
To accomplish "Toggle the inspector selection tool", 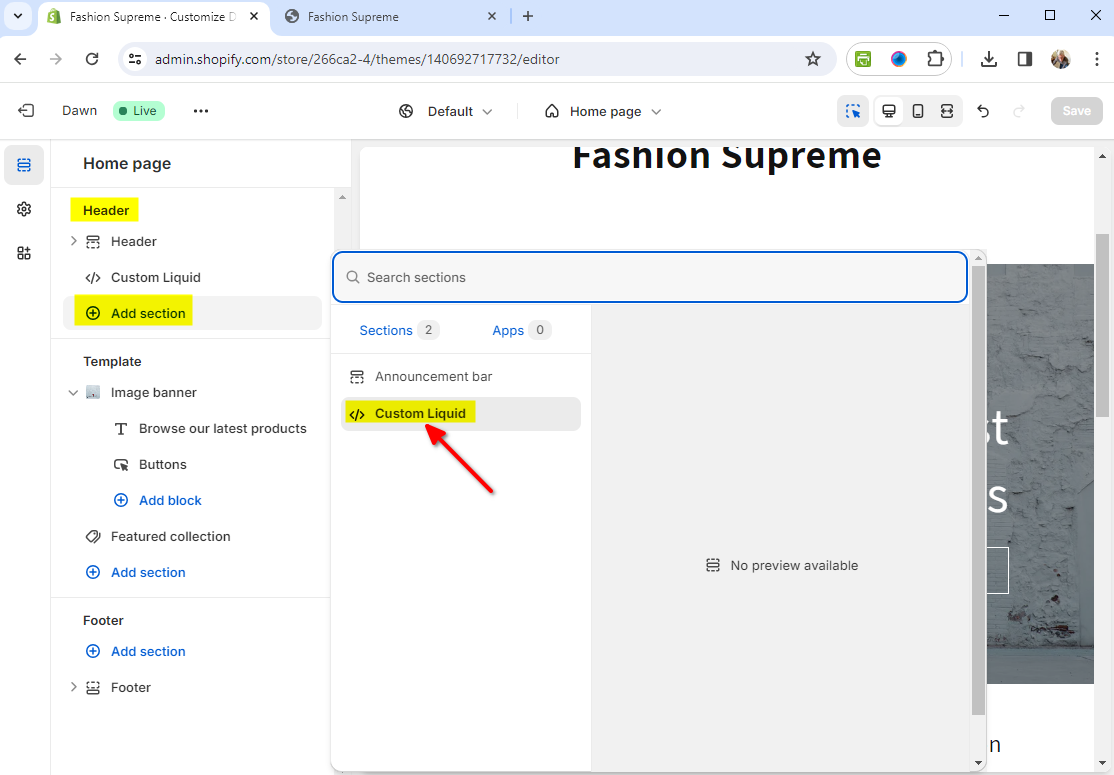I will (x=853, y=111).
